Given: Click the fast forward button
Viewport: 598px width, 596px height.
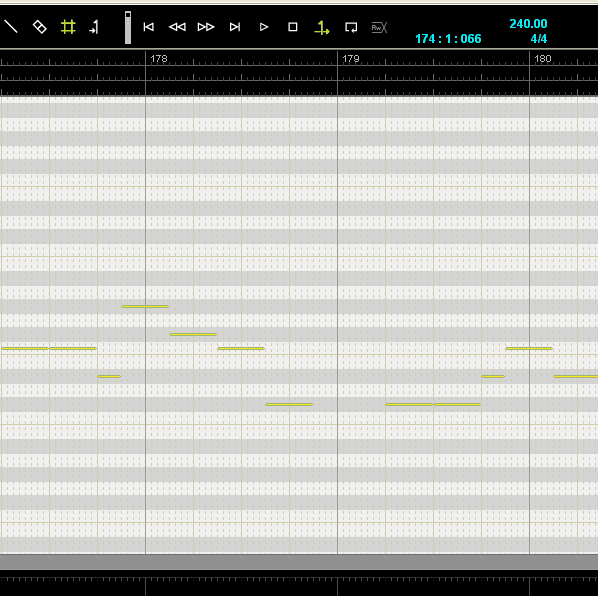Looking at the screenshot, I should 206,27.
